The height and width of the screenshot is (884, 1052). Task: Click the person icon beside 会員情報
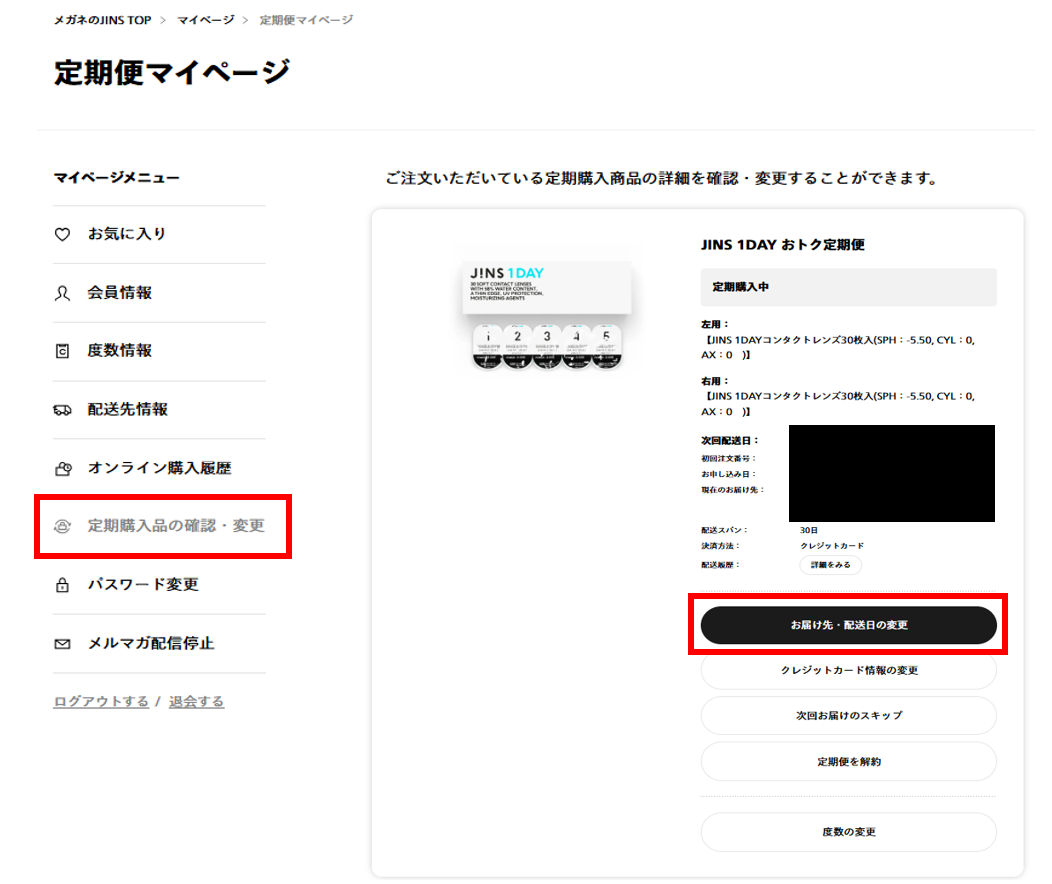click(x=62, y=293)
